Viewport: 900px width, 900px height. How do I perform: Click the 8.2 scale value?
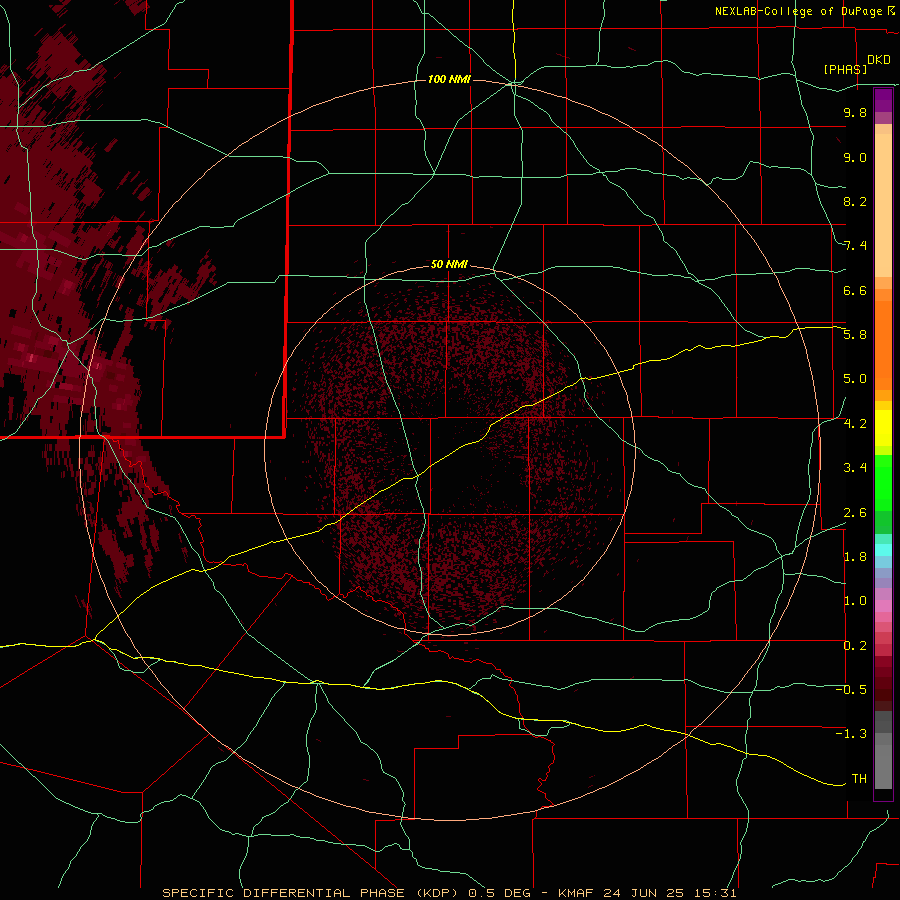coord(855,201)
